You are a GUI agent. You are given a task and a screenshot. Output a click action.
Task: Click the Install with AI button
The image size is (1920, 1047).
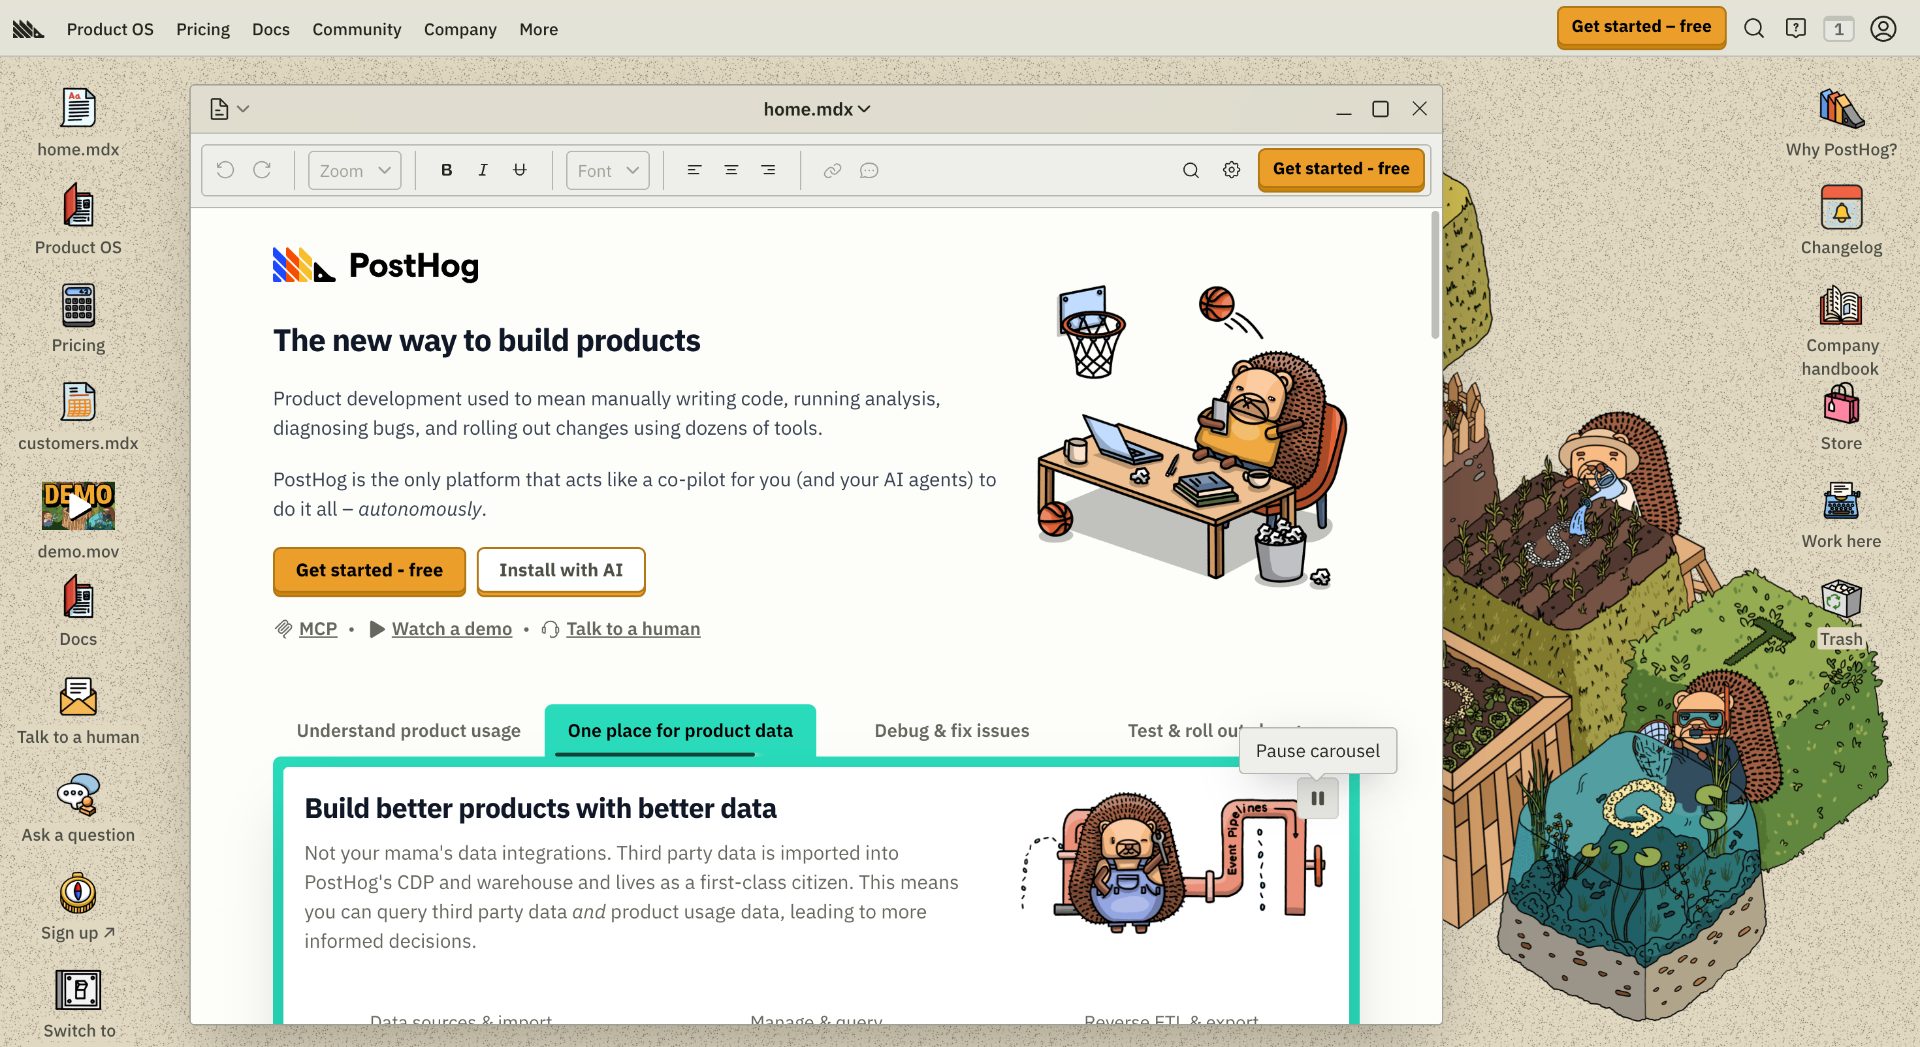(x=561, y=570)
